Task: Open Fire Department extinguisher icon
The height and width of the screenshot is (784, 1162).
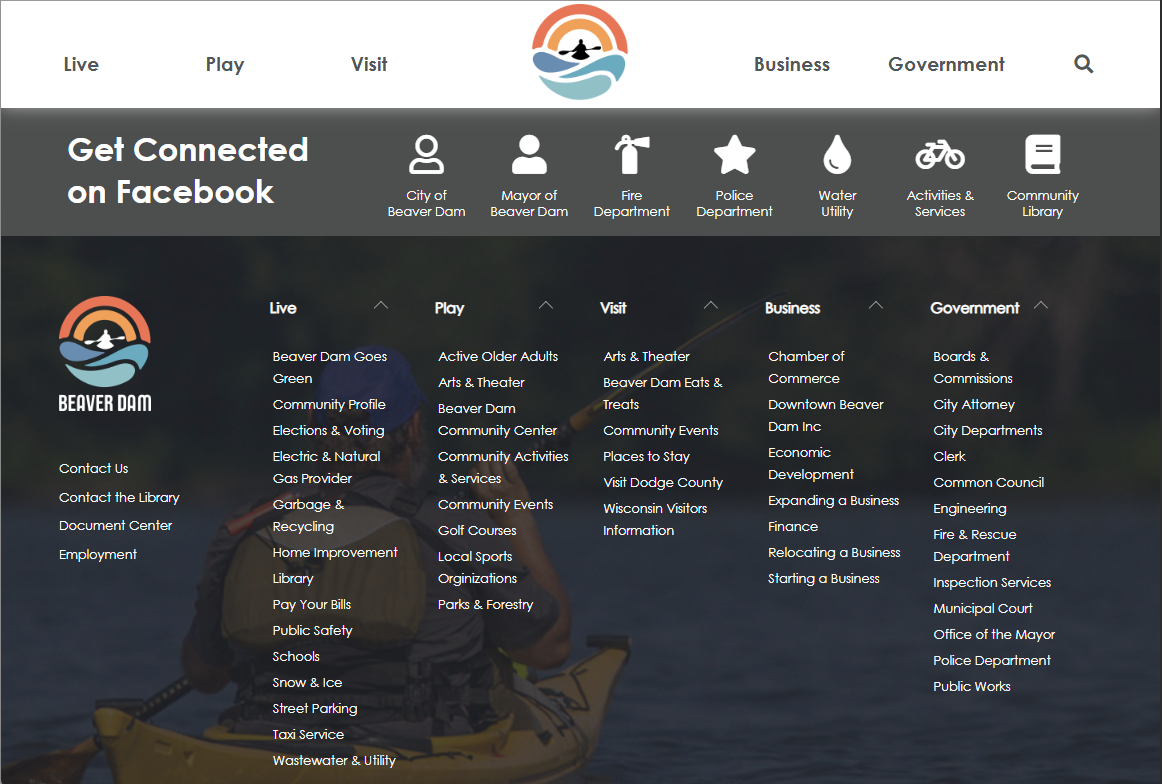Action: tap(631, 154)
